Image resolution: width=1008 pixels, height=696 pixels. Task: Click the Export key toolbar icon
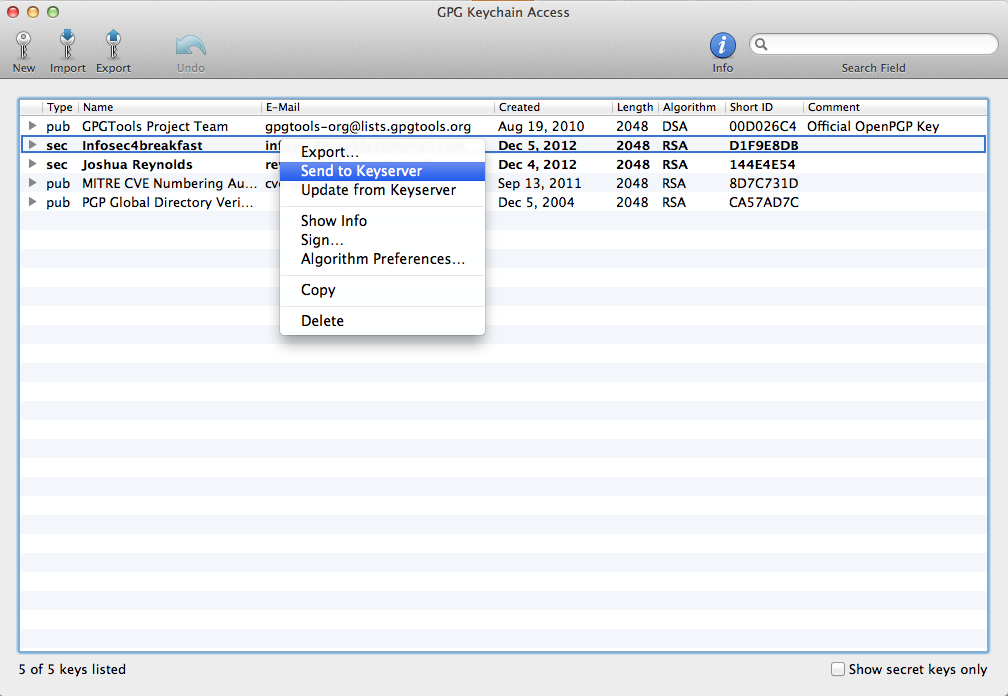pyautogui.click(x=113, y=45)
